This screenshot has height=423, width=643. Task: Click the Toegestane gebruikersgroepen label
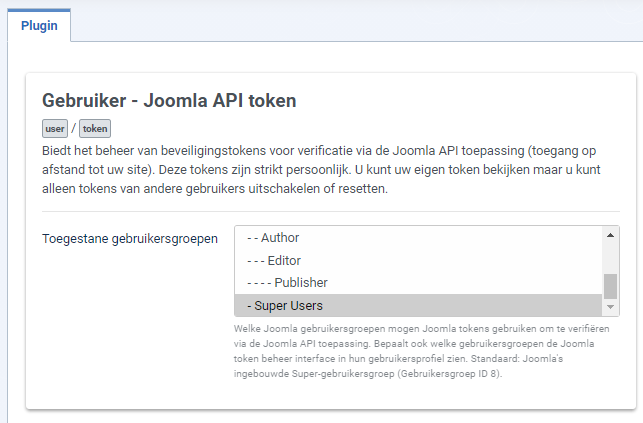point(130,239)
